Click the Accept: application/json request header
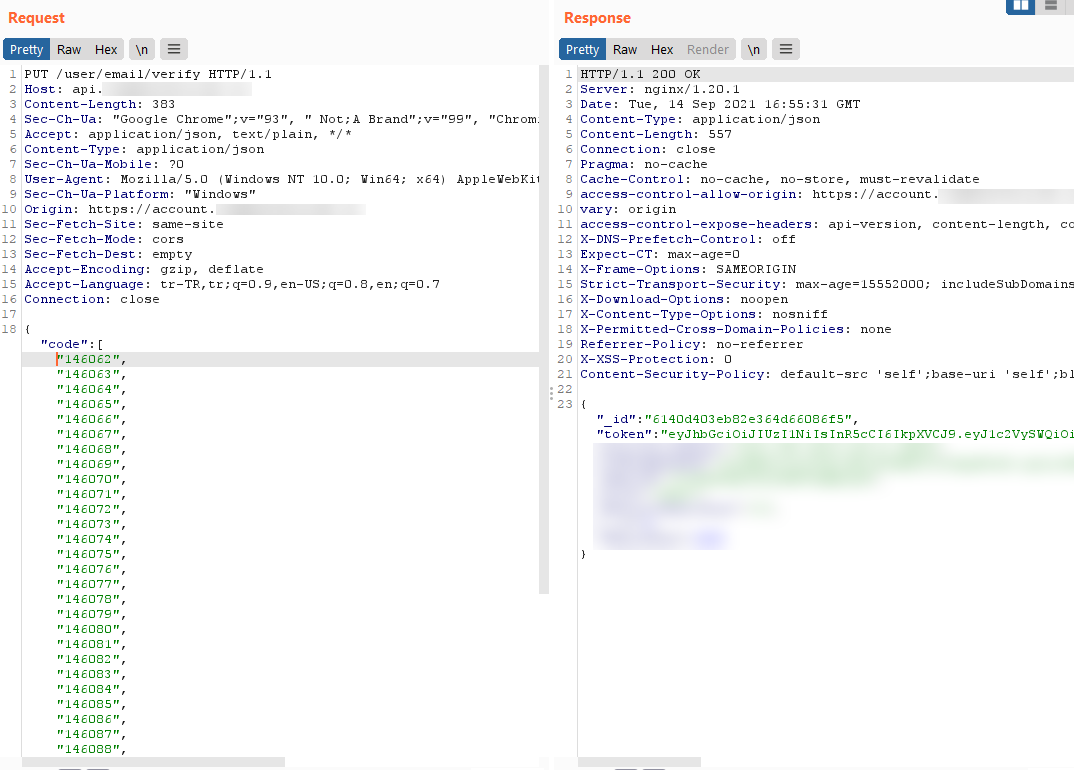 coord(188,134)
